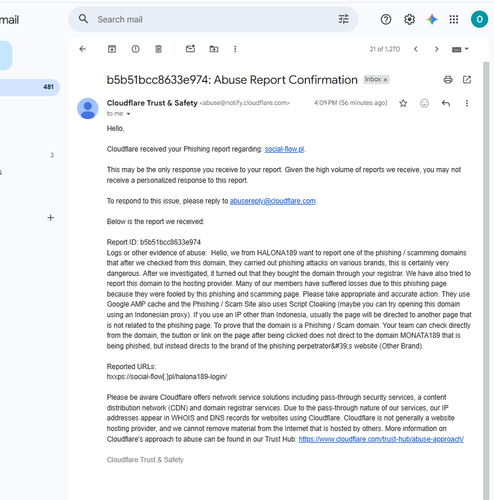Image resolution: width=494 pixels, height=500 pixels.
Task: Open message More options menu
Action: (467, 103)
